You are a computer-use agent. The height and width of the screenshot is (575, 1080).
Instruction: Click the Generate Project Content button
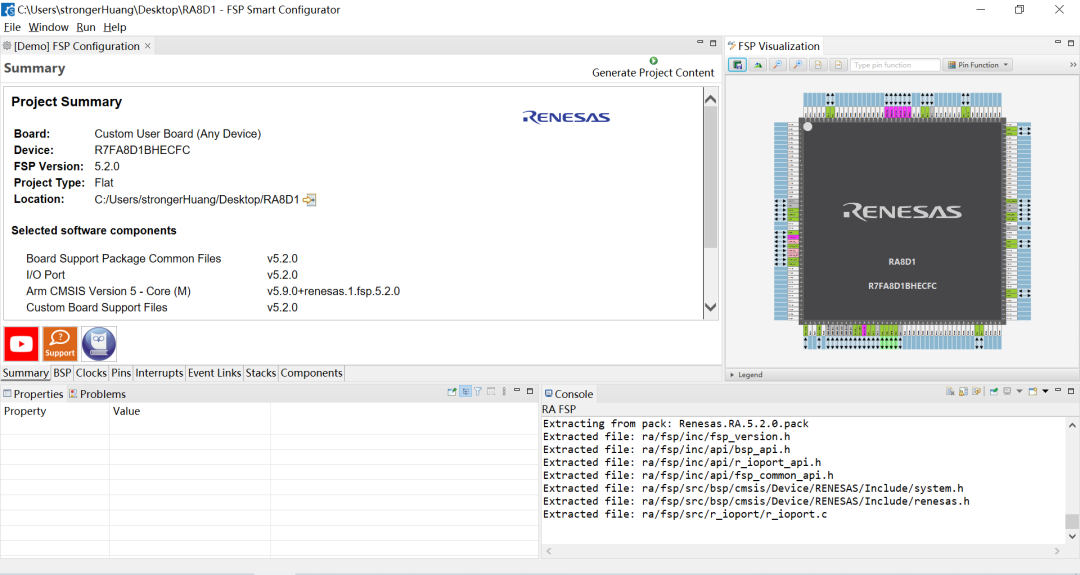click(x=653, y=67)
